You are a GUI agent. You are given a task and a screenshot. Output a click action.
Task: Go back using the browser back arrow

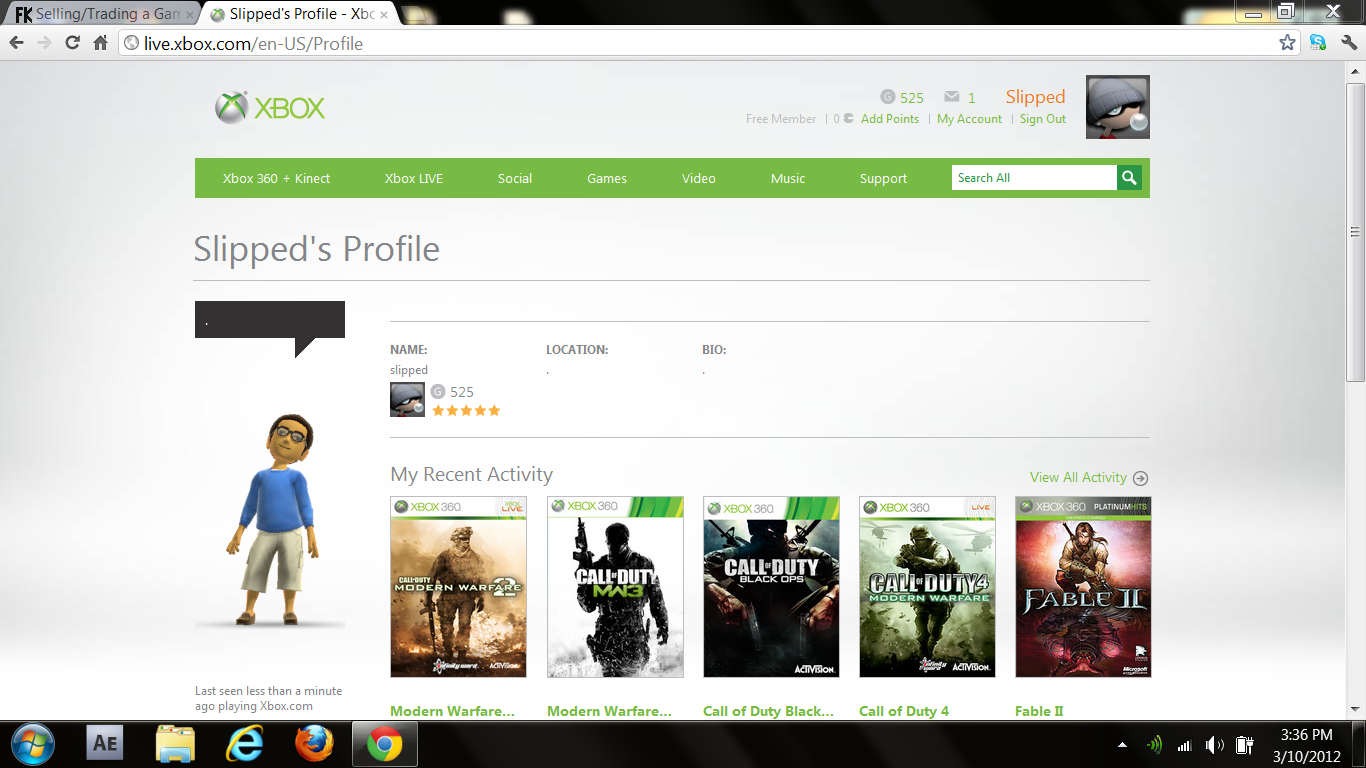[15, 43]
